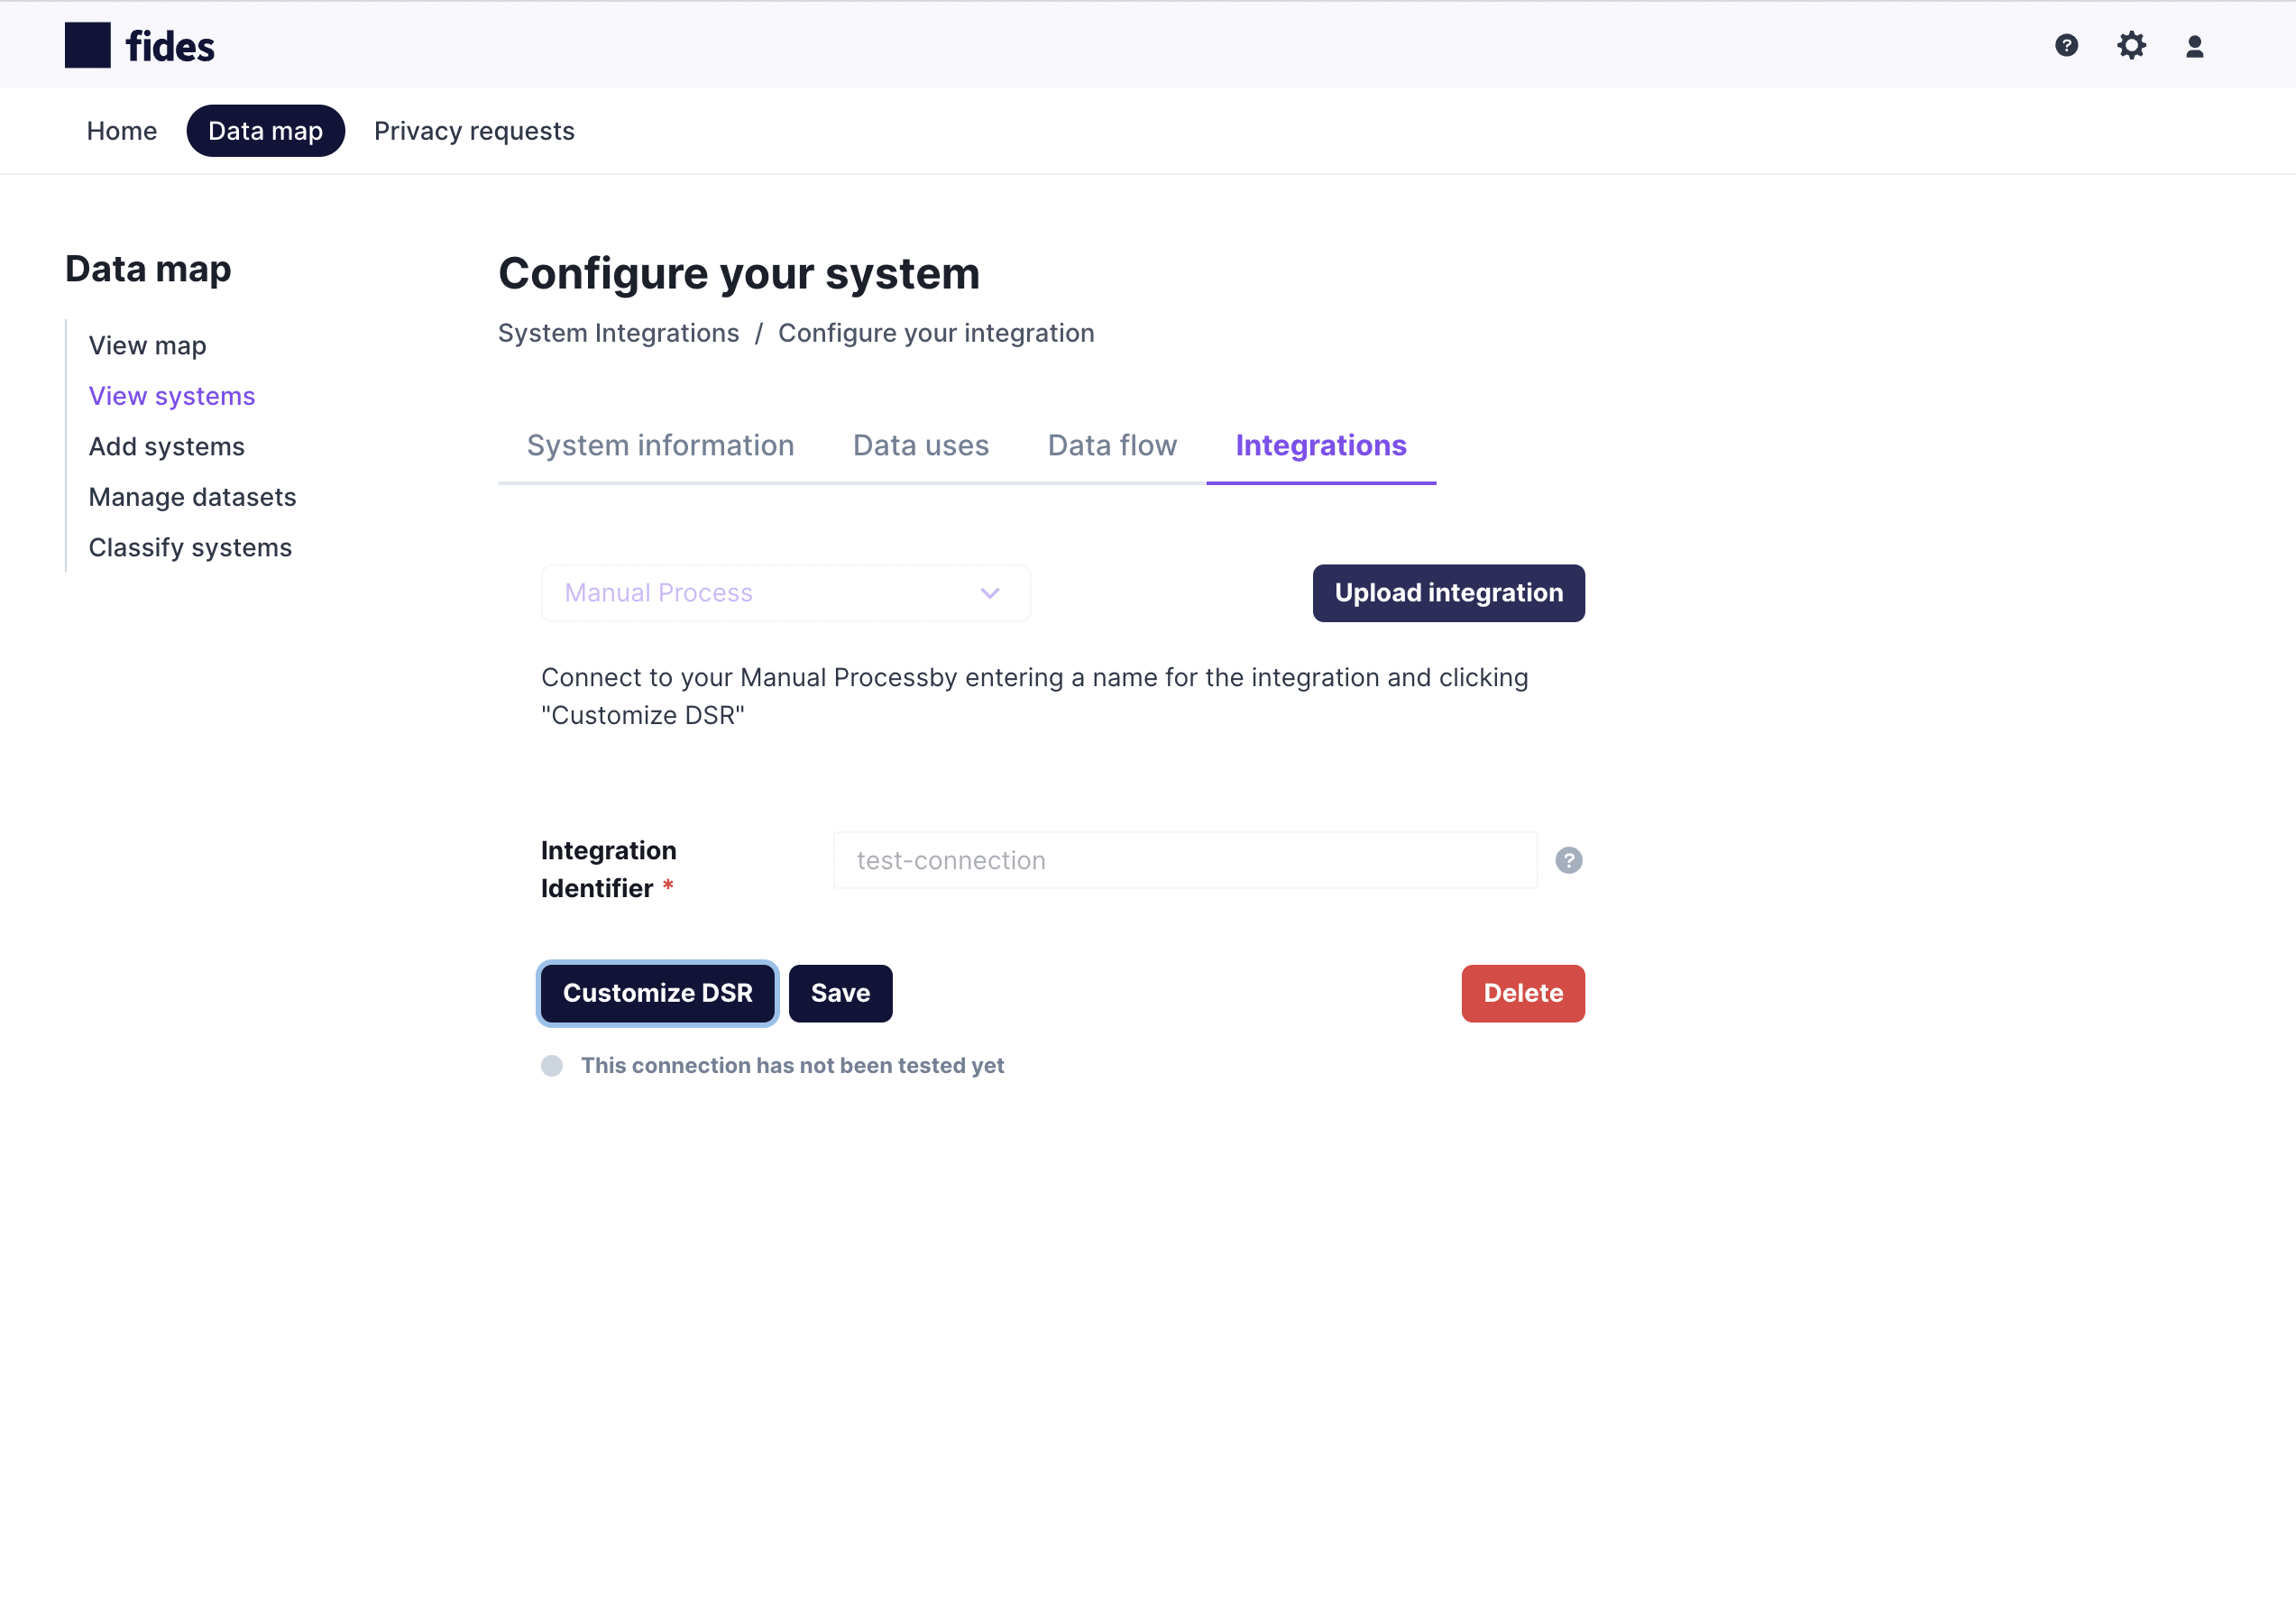2296x1605 pixels.
Task: Click the user profile icon
Action: coord(2195,45)
